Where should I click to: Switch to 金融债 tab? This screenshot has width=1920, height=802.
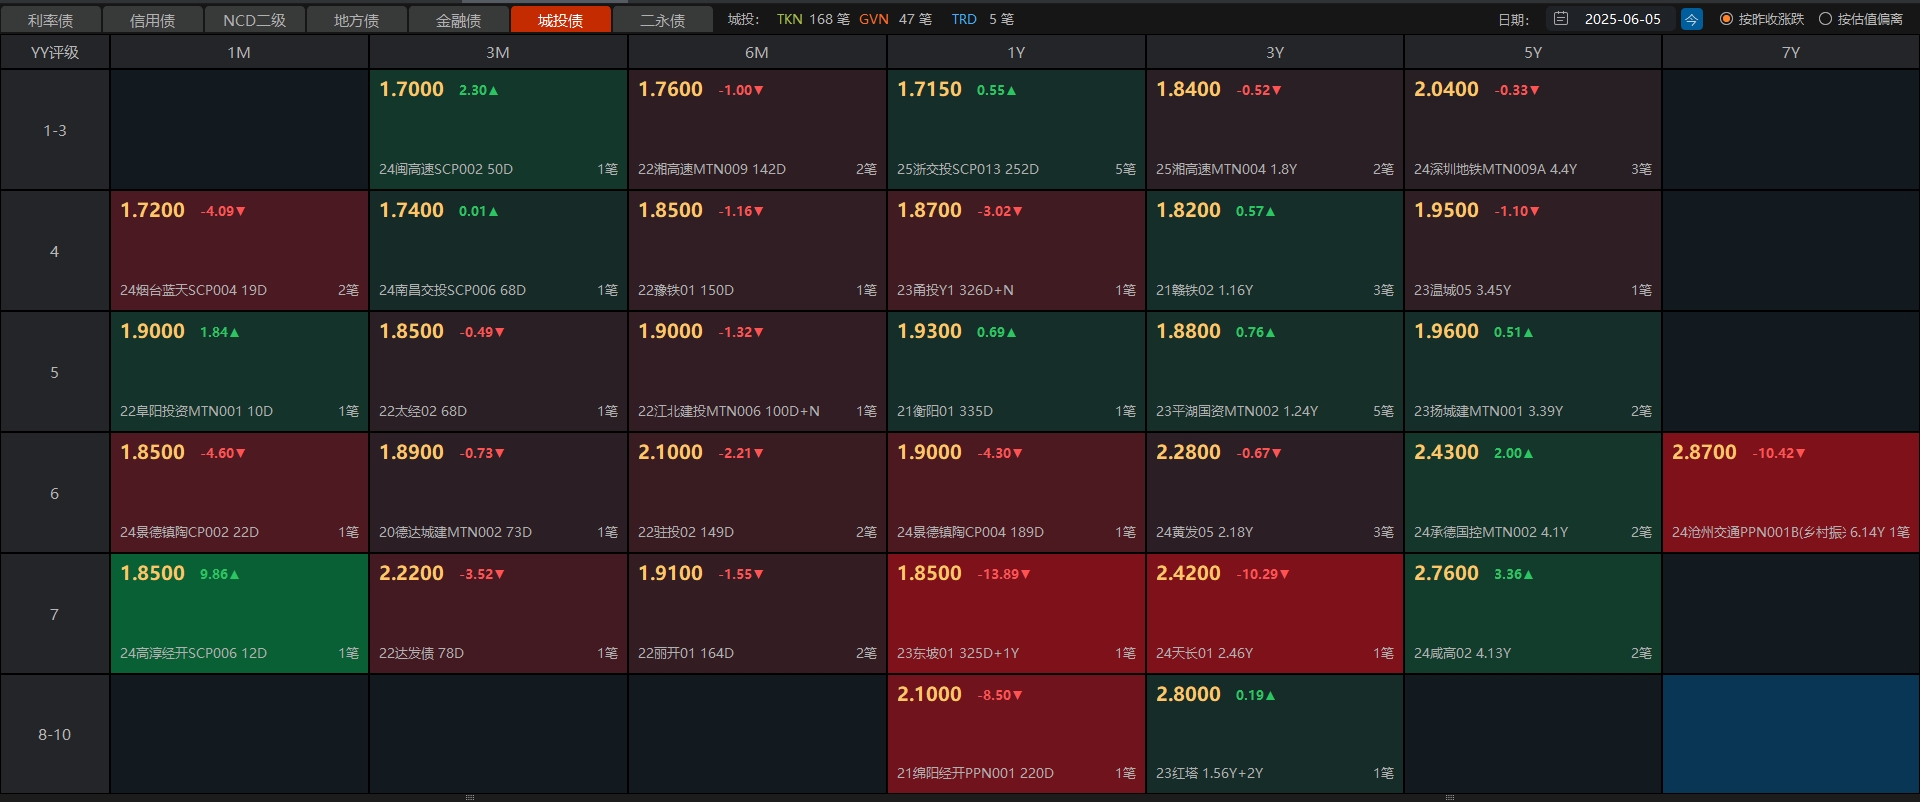tap(459, 20)
